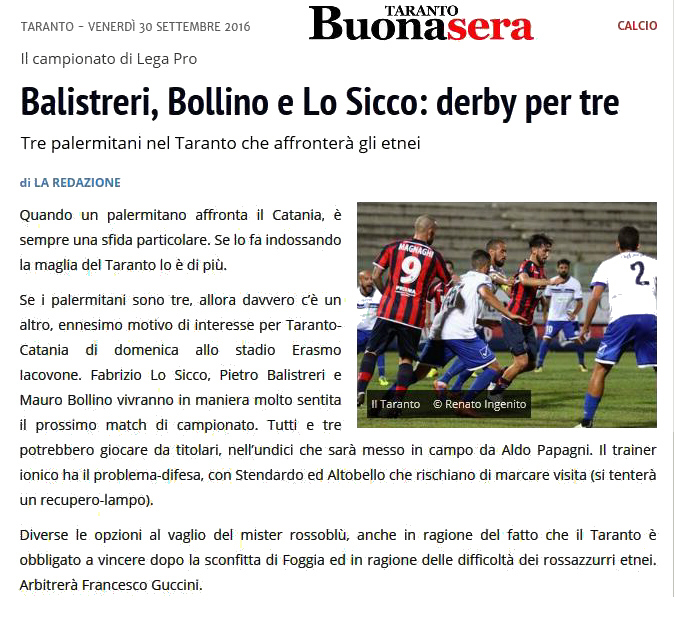The height and width of the screenshot is (618, 675).
Task: Click the Taranto Buonasera logo
Action: click(x=421, y=23)
